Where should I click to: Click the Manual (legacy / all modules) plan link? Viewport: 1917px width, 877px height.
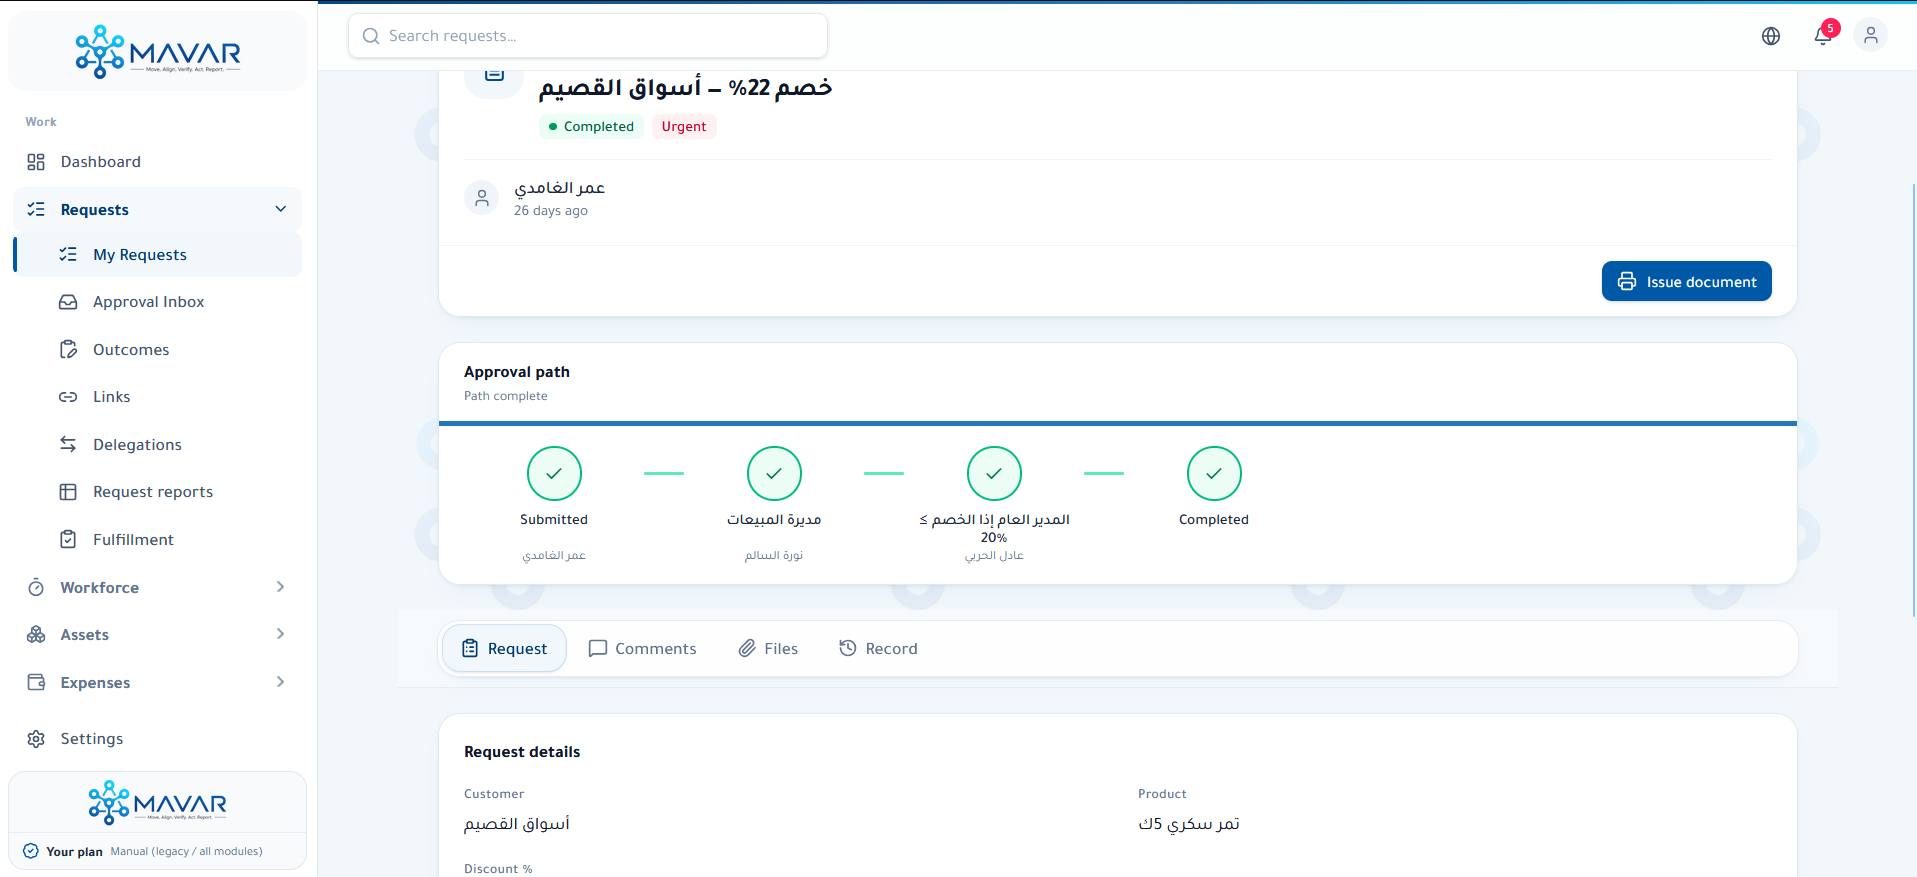tap(186, 852)
